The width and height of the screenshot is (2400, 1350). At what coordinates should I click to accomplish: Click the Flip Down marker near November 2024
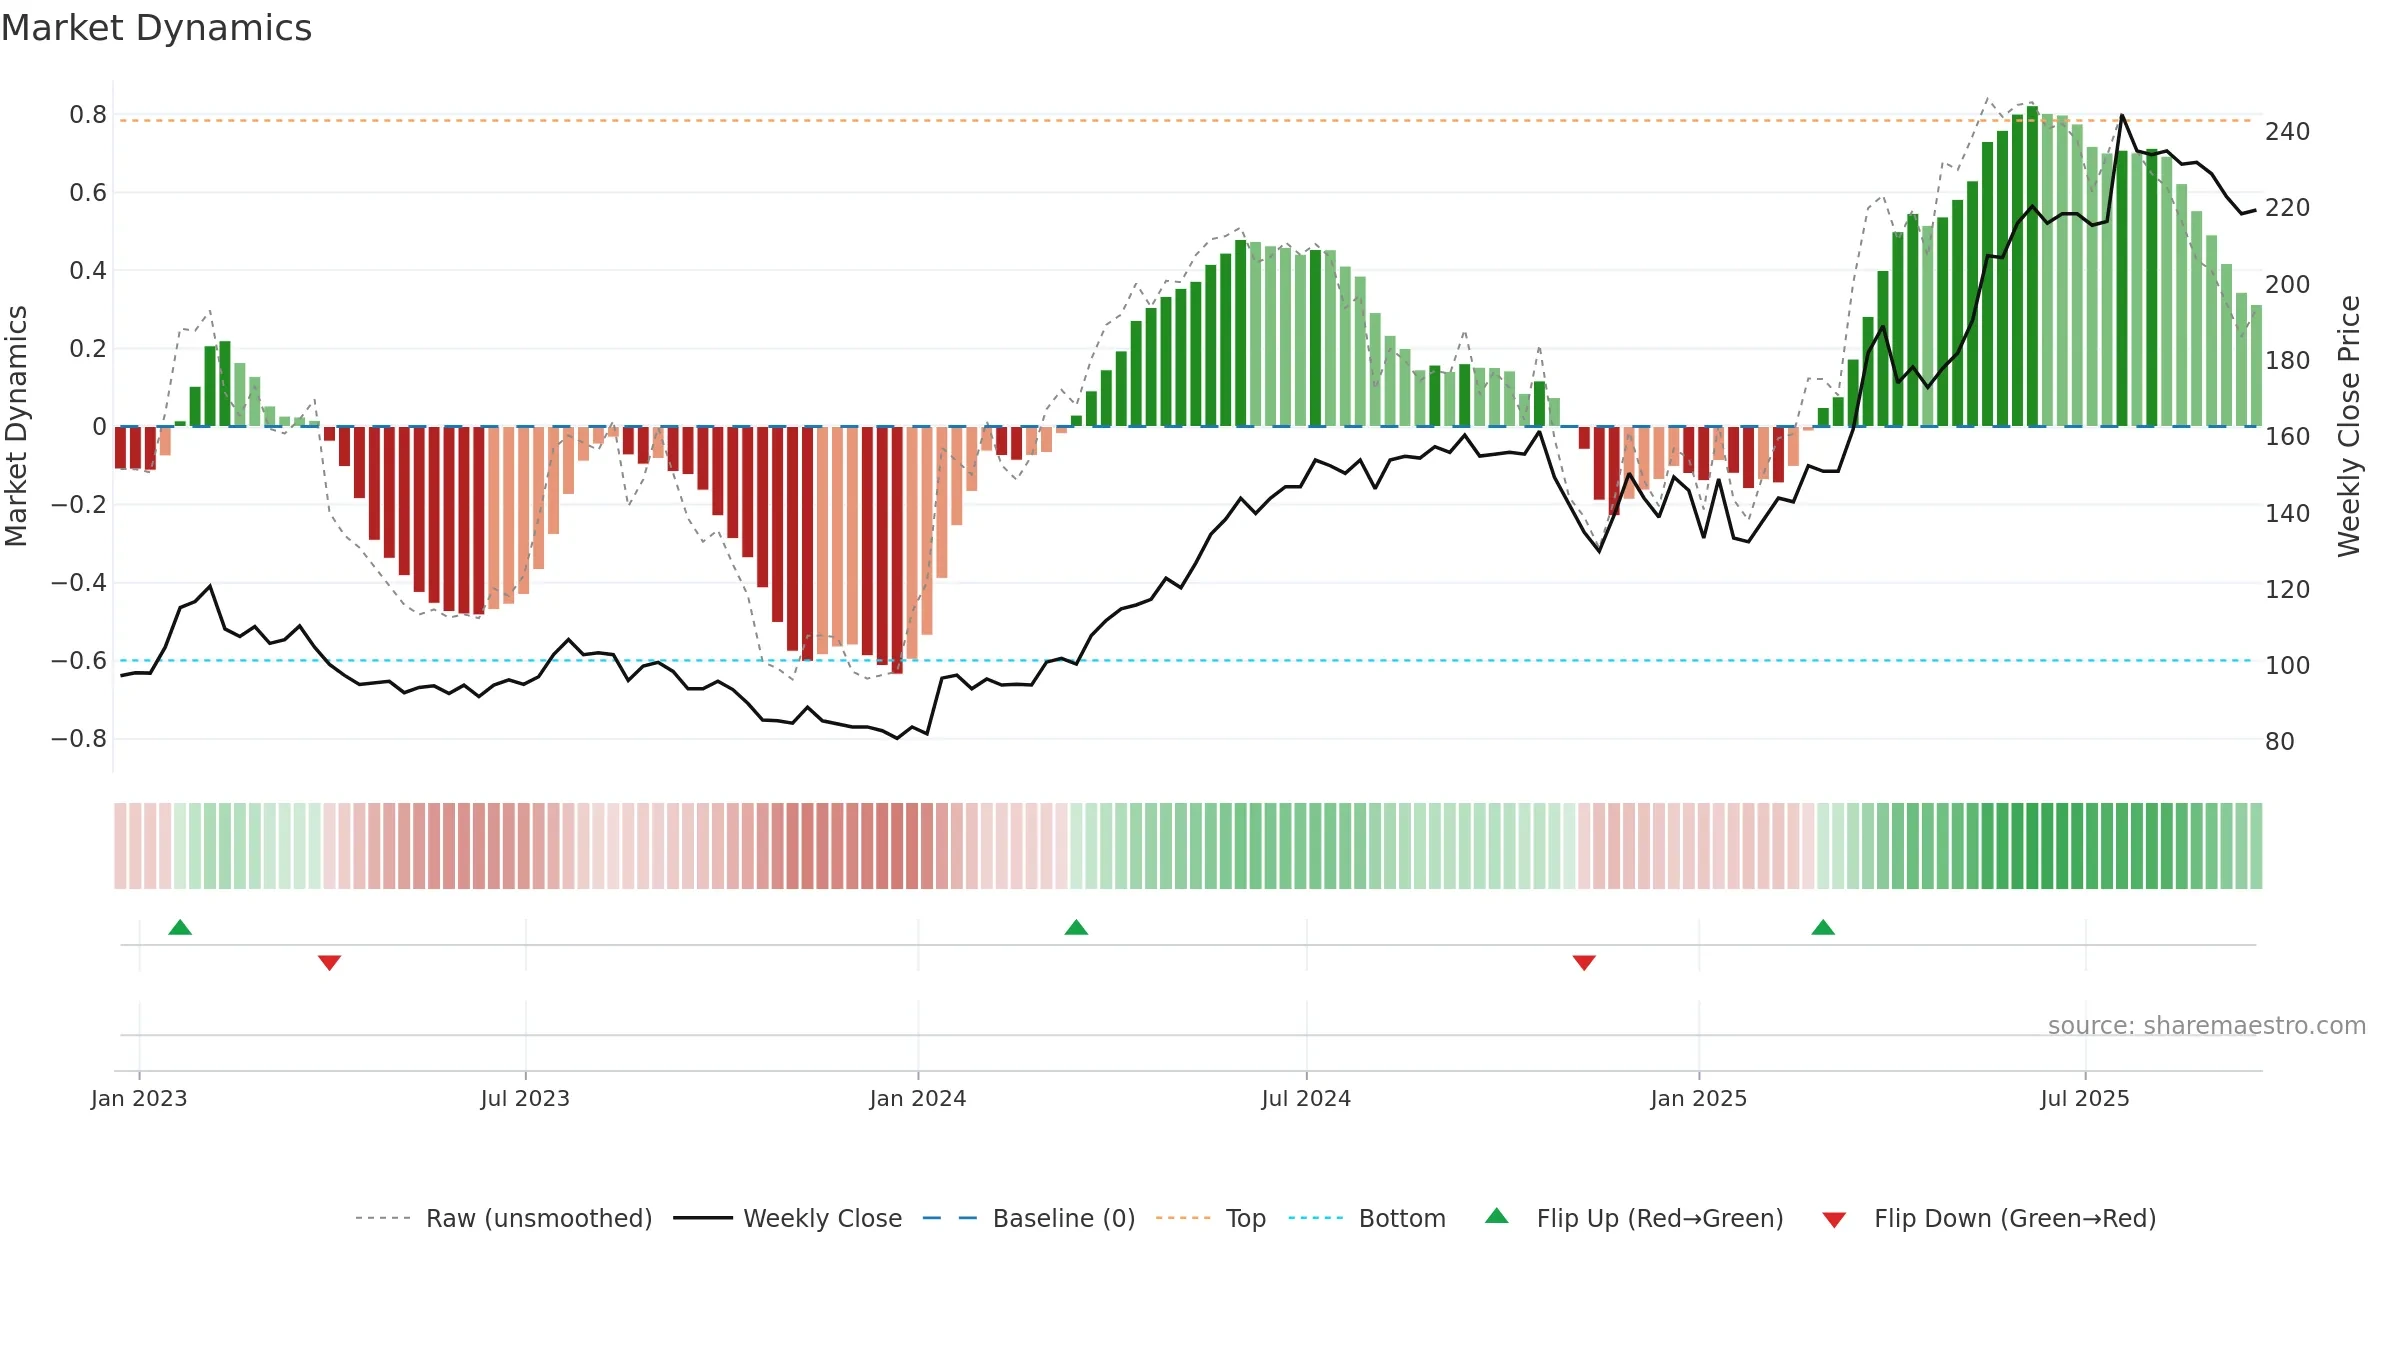point(1584,962)
